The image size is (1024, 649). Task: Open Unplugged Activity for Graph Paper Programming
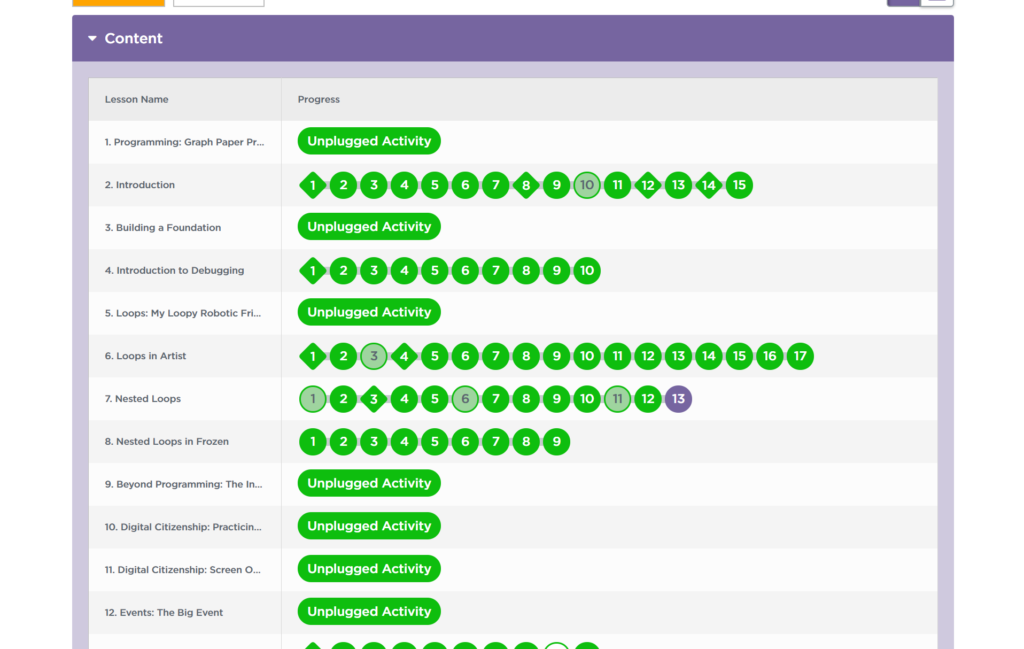point(369,141)
